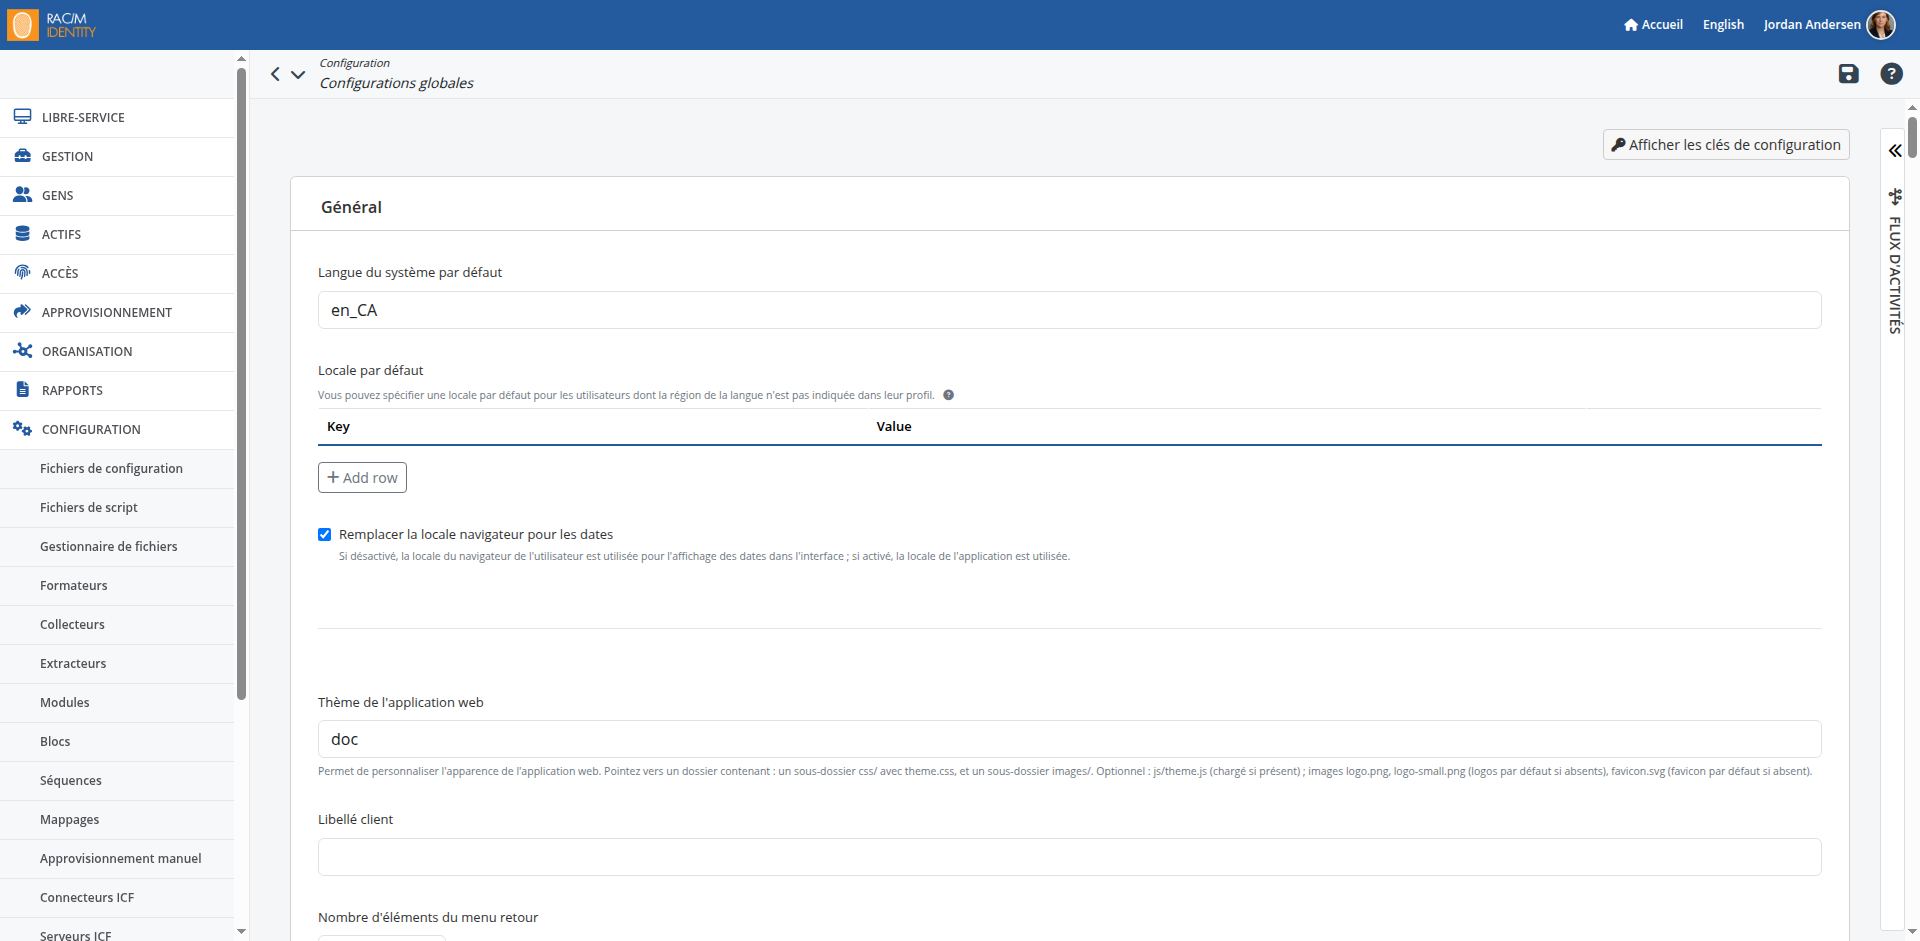Toggle Remplacer la locale navigateur checkbox
The width and height of the screenshot is (1920, 941).
[x=324, y=535]
